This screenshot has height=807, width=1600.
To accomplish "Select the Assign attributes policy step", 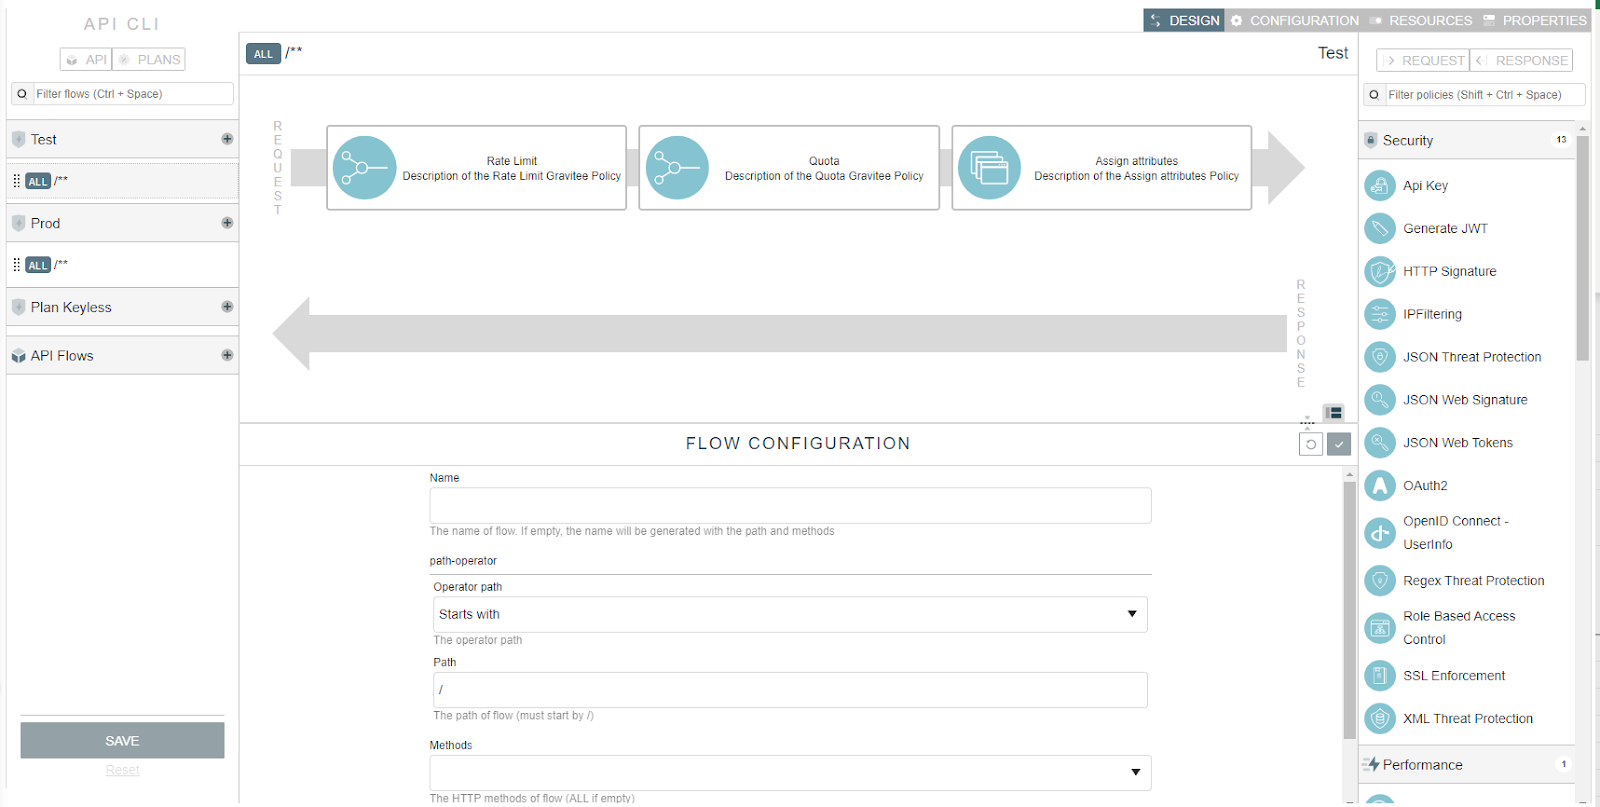I will (1102, 168).
